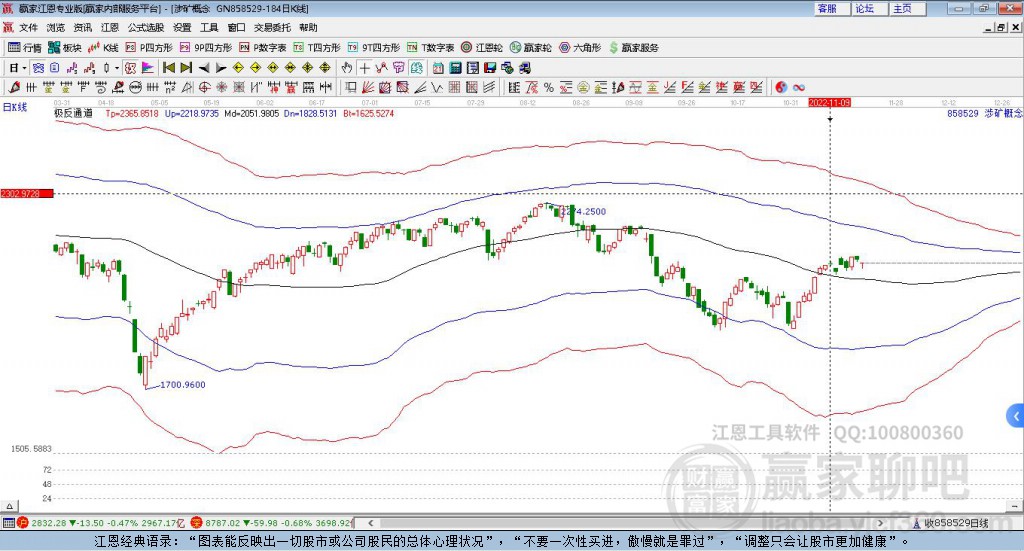1024x551 pixels.
Task: Open the calendar icon tool
Action: 438,68
